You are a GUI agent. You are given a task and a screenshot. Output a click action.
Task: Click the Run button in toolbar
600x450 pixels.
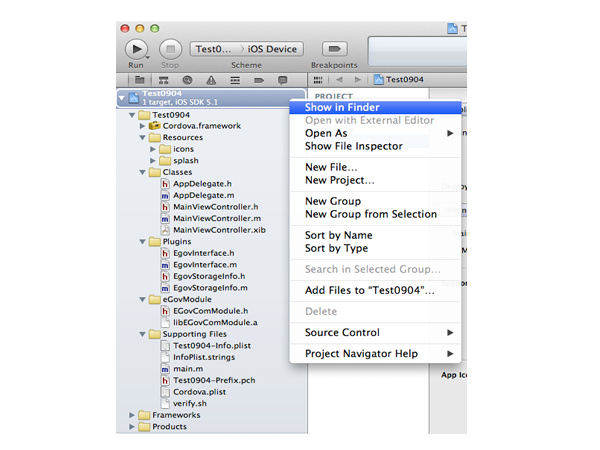[136, 47]
